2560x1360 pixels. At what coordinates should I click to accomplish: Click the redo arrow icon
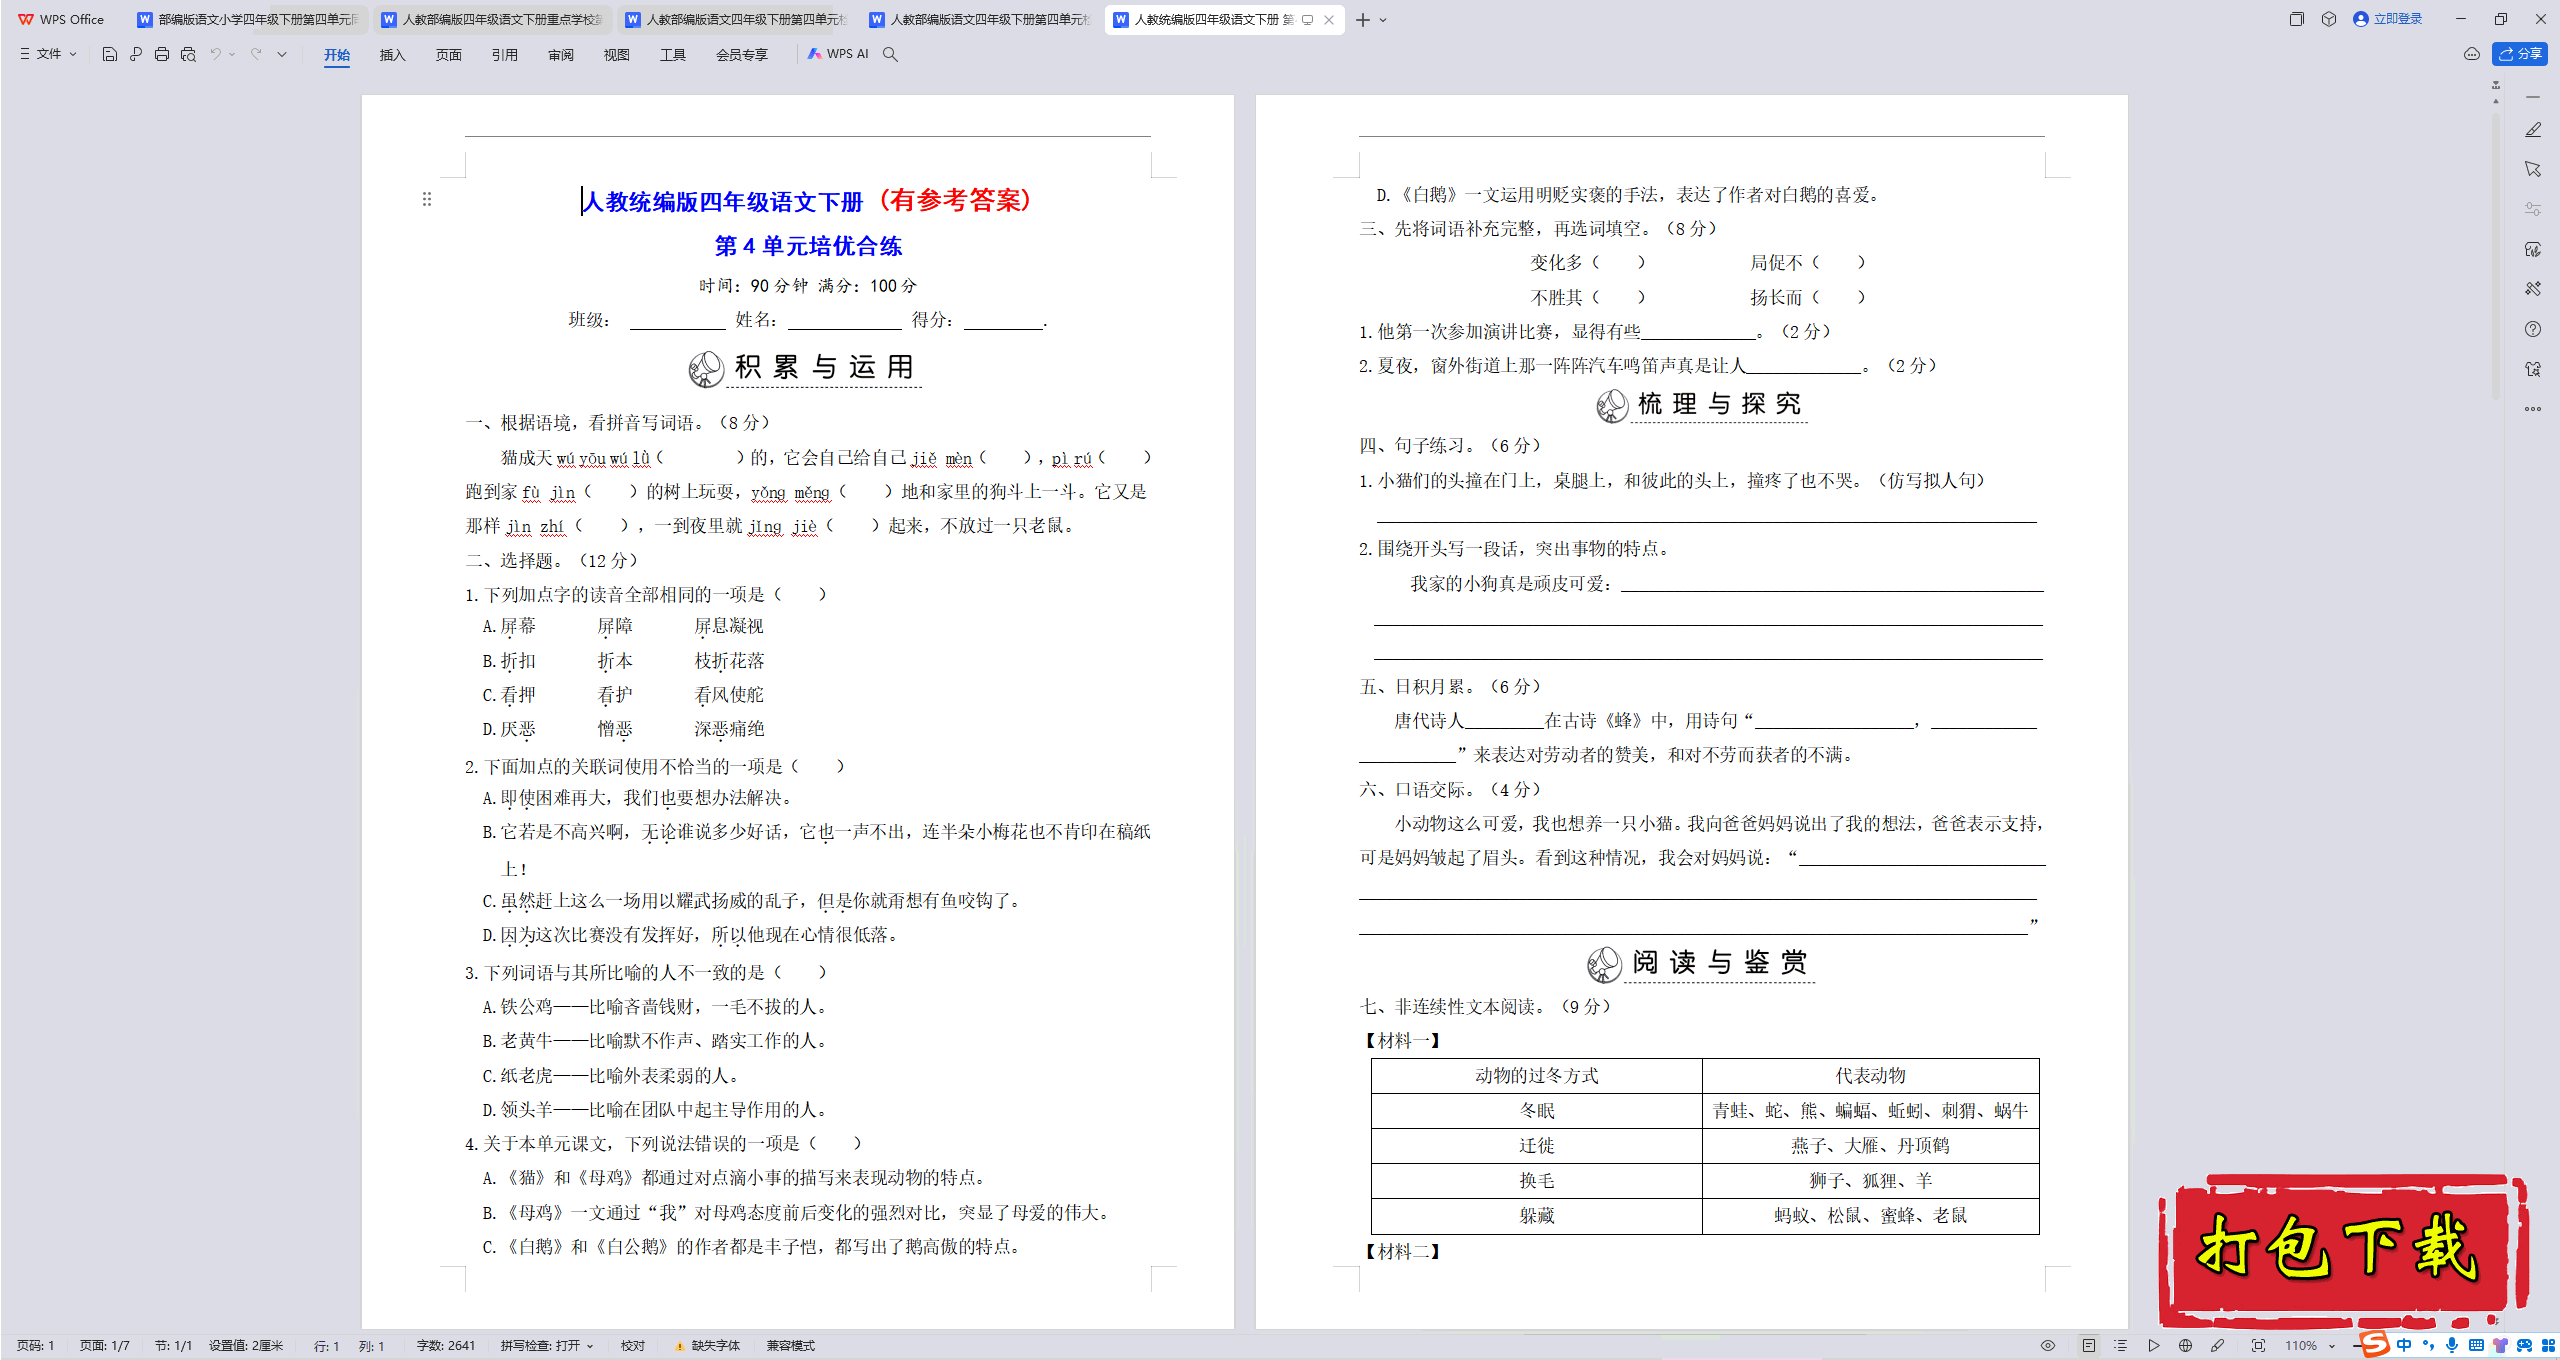(256, 54)
